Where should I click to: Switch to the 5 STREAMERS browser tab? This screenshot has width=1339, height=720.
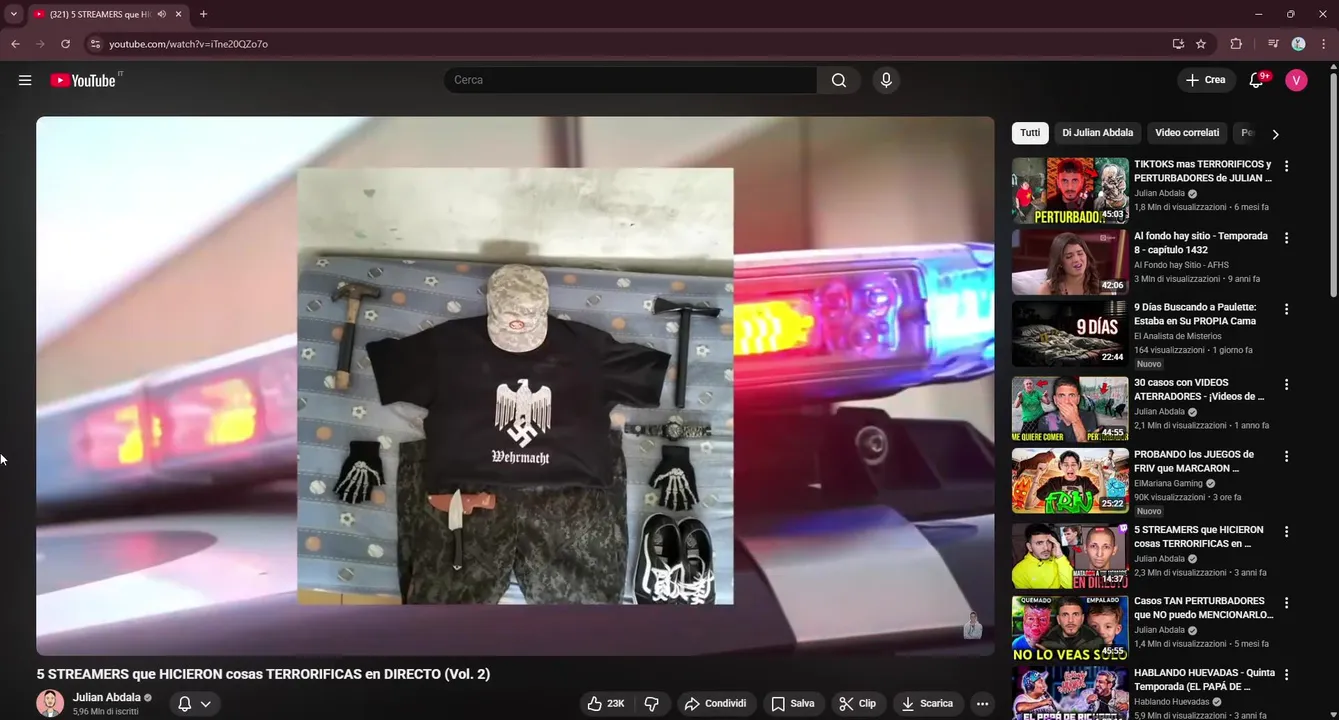click(x=108, y=14)
